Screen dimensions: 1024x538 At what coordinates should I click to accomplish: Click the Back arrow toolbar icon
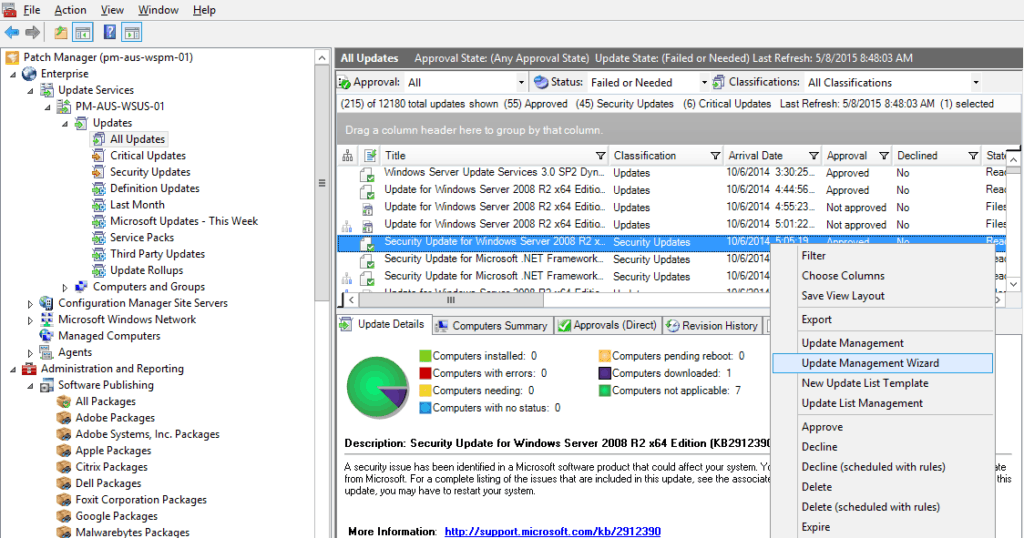click(x=12, y=32)
